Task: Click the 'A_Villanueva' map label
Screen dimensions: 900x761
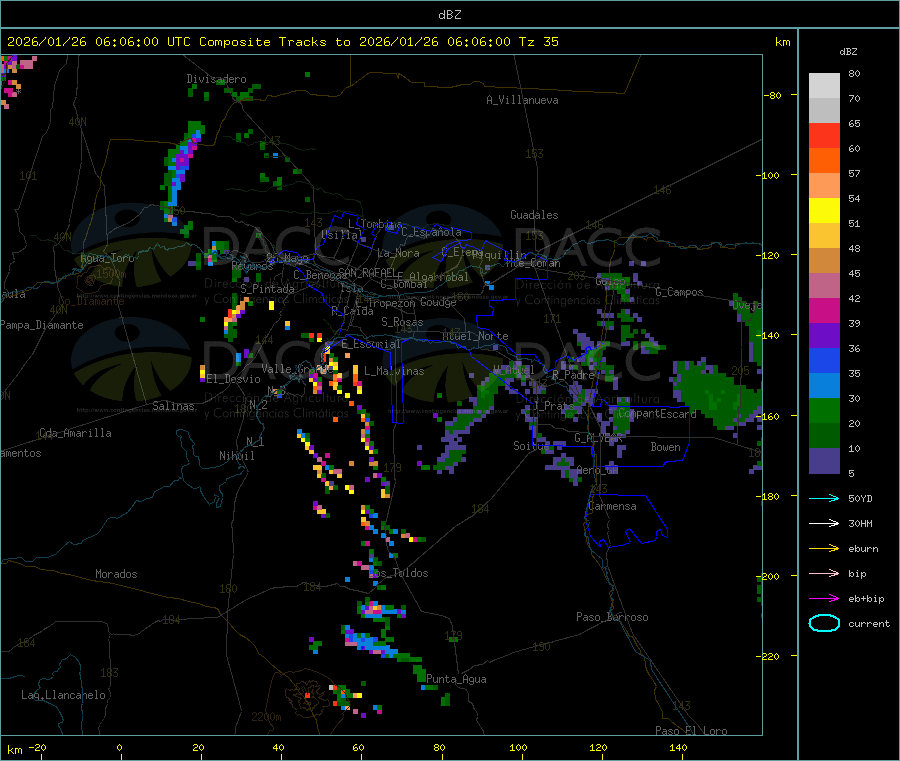Action: tap(522, 100)
